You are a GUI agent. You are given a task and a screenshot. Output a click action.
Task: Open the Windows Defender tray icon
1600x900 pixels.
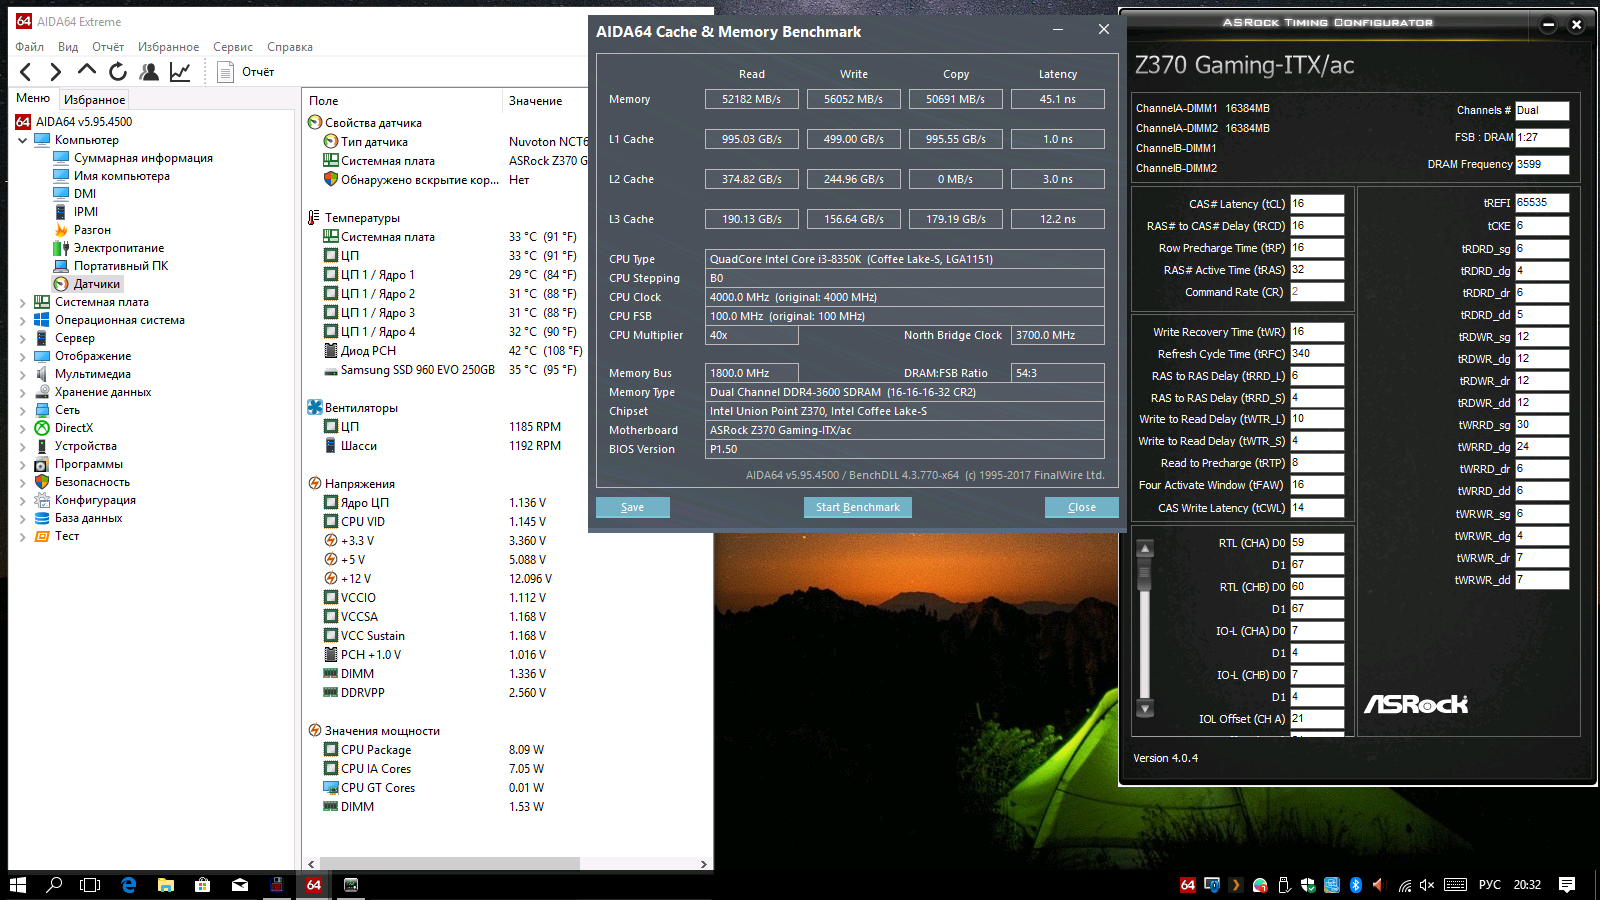point(1308,885)
